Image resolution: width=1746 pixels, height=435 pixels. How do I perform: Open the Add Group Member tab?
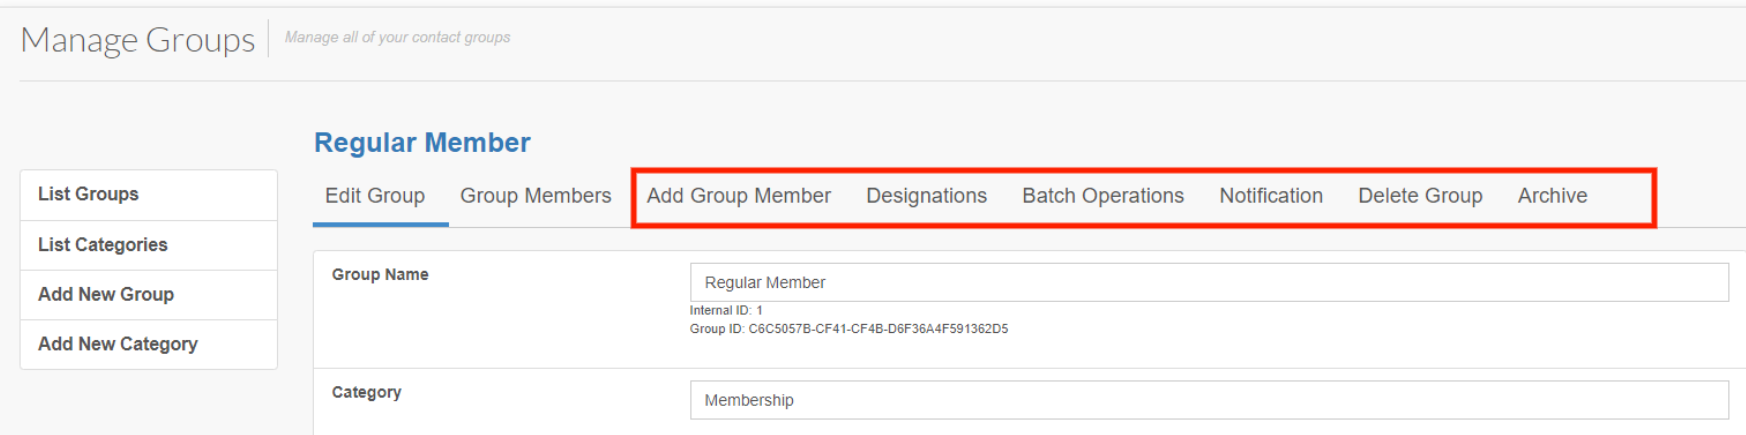coord(738,196)
